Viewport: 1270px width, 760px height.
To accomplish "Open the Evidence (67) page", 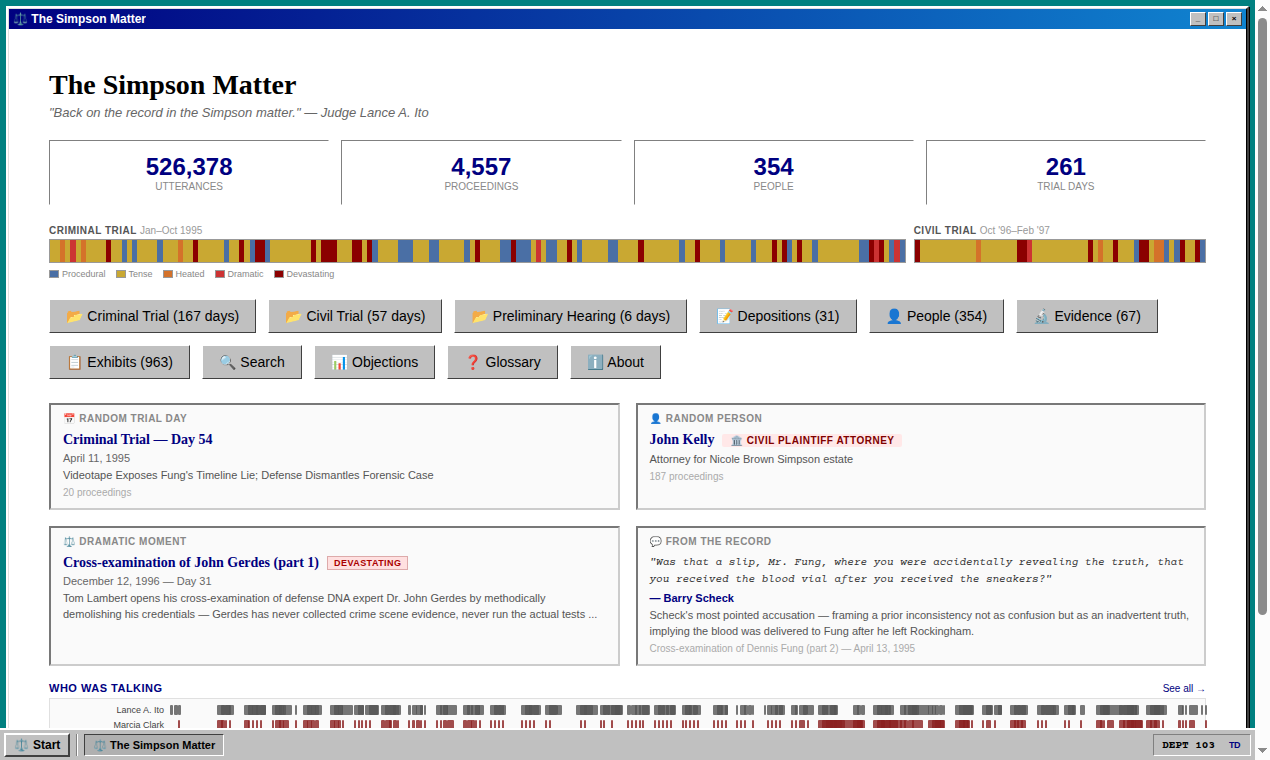I will tap(1087, 316).
